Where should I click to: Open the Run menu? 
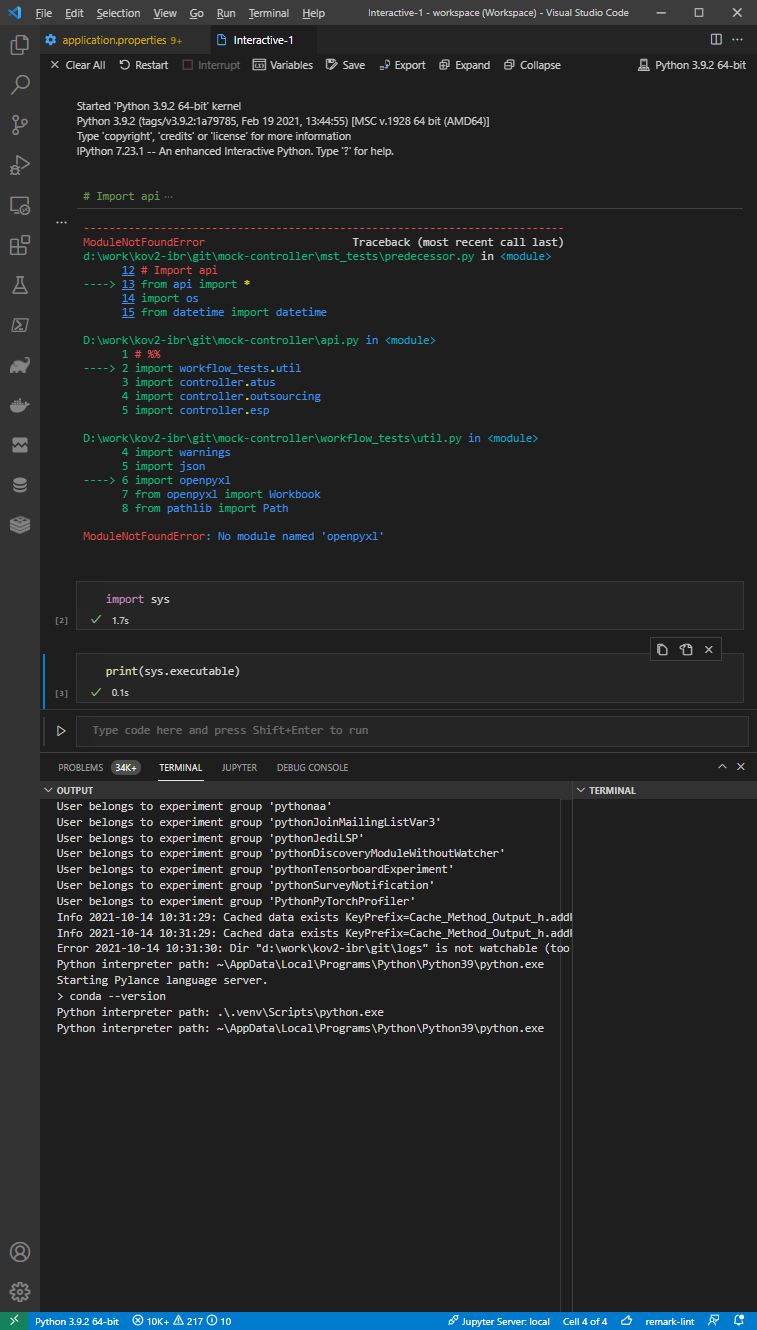pyautogui.click(x=226, y=13)
